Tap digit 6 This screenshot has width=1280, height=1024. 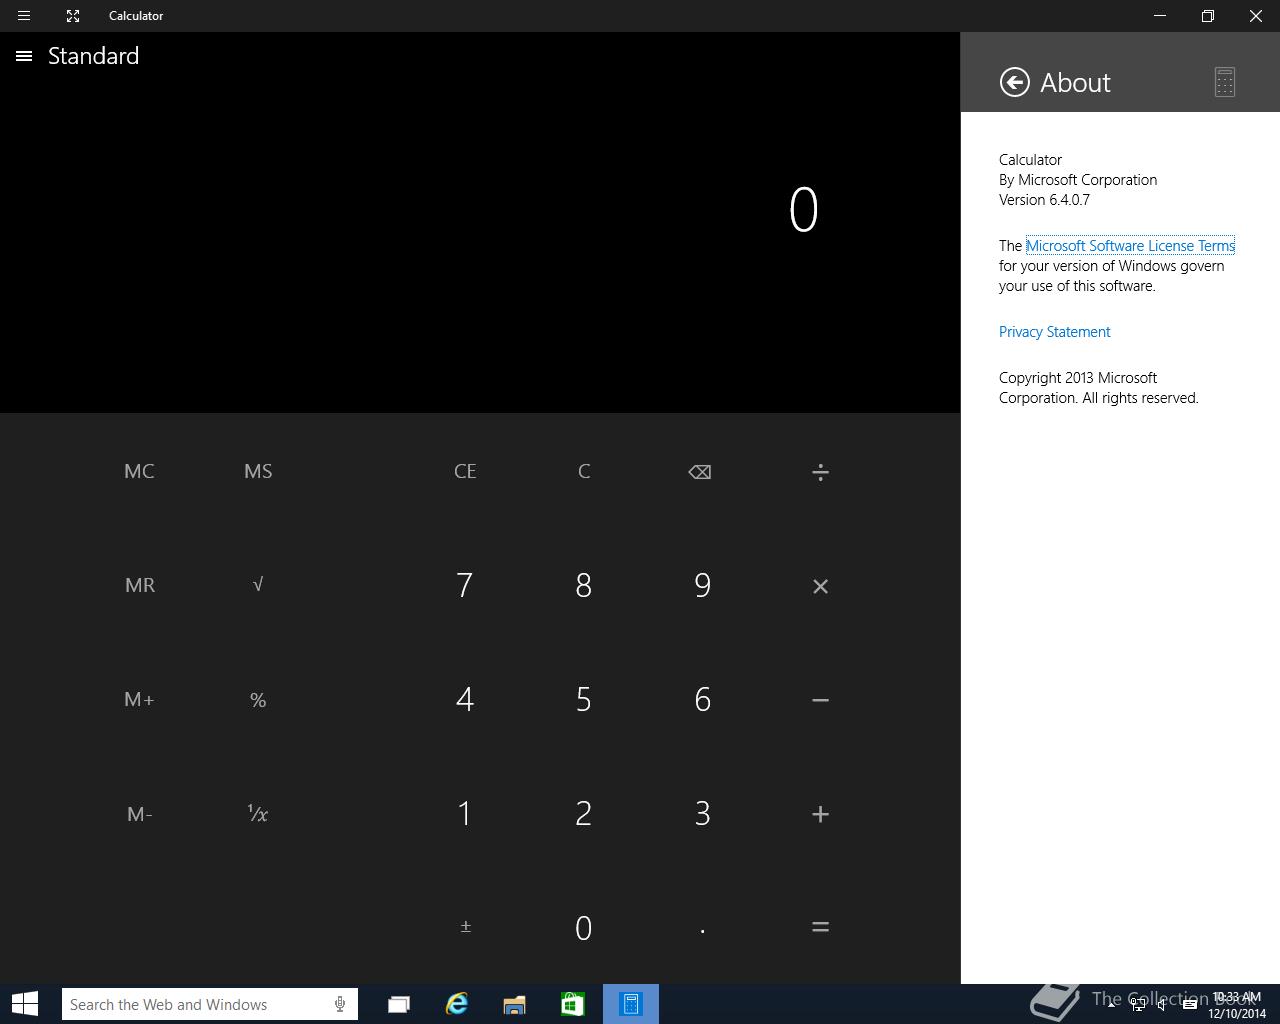click(x=702, y=699)
